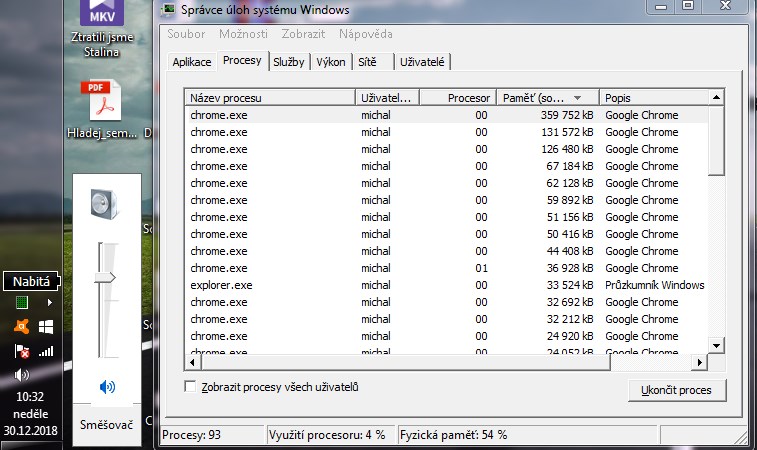Click Průzkumník Windows description cell
The height and width of the screenshot is (450, 757).
click(x=655, y=285)
